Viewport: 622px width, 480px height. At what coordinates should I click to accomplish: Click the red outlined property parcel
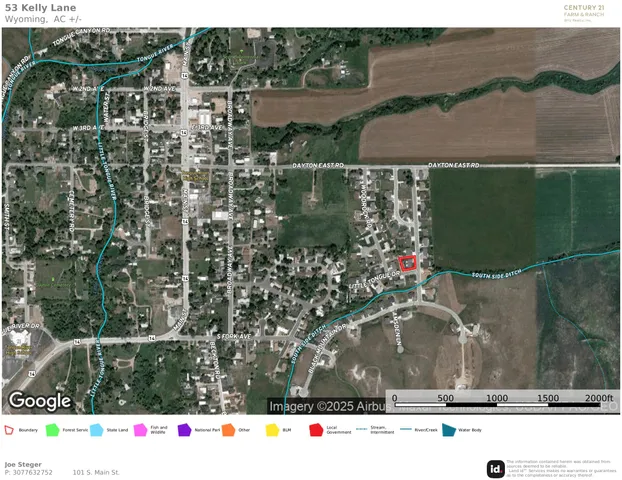pyautogui.click(x=407, y=263)
